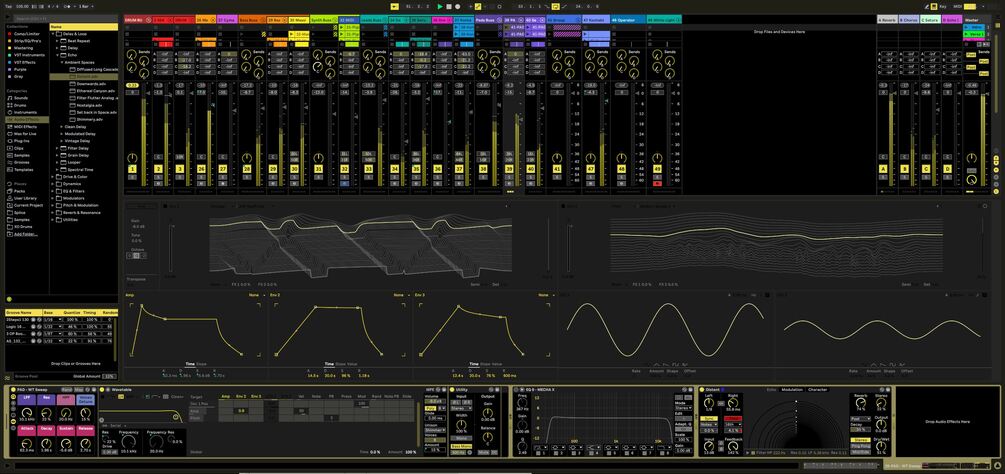Expand the Beat Repeat device
1005x474 pixels.
click(58, 40)
